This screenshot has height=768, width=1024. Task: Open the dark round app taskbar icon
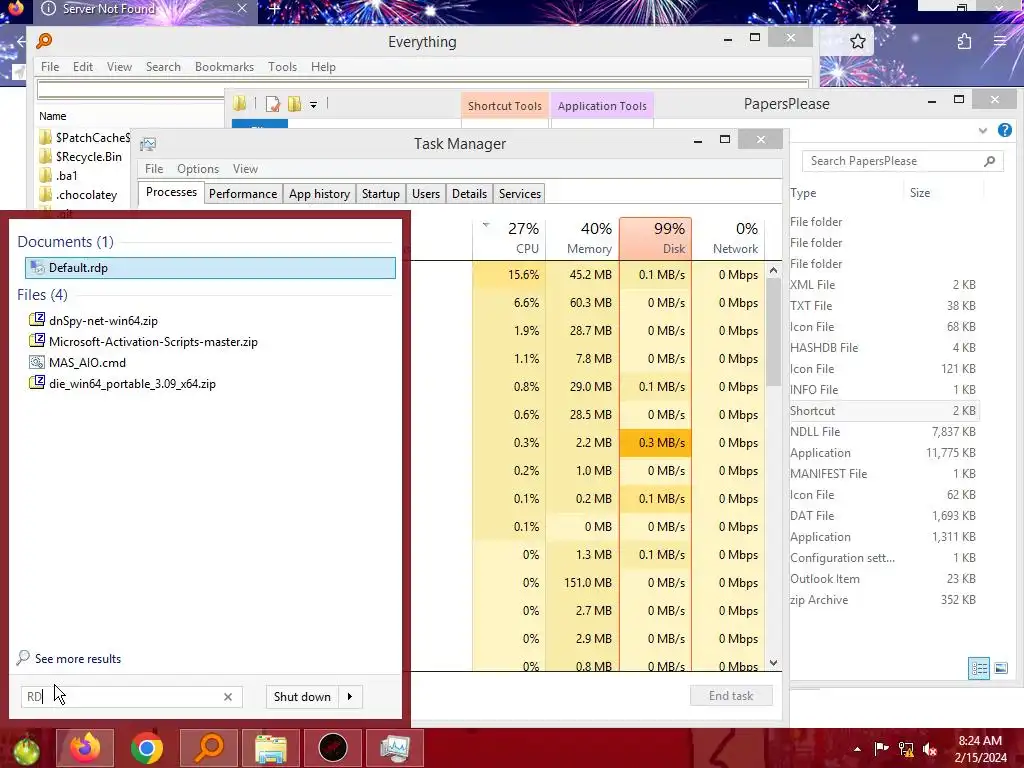click(333, 748)
